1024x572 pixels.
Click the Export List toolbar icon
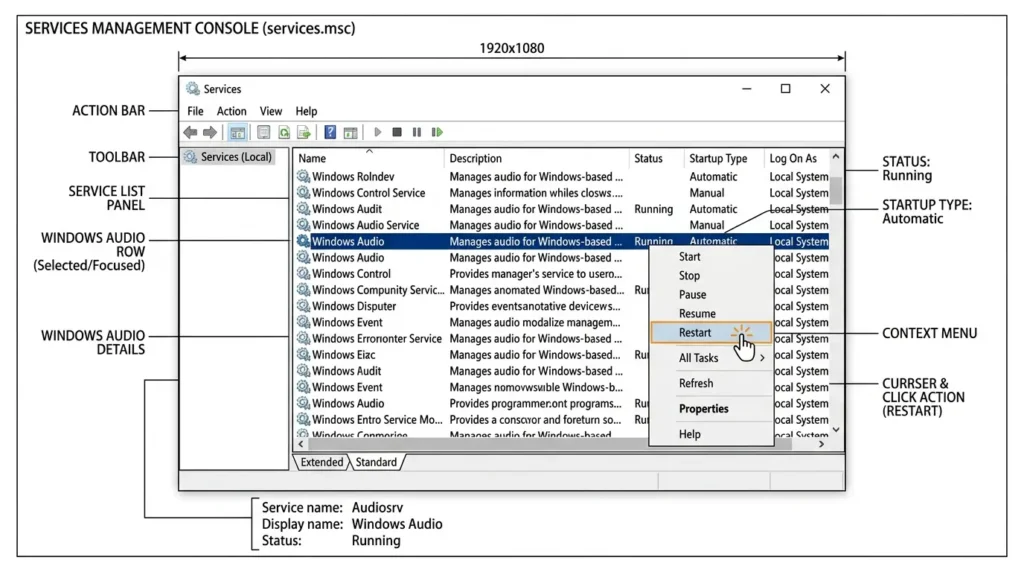pos(304,133)
